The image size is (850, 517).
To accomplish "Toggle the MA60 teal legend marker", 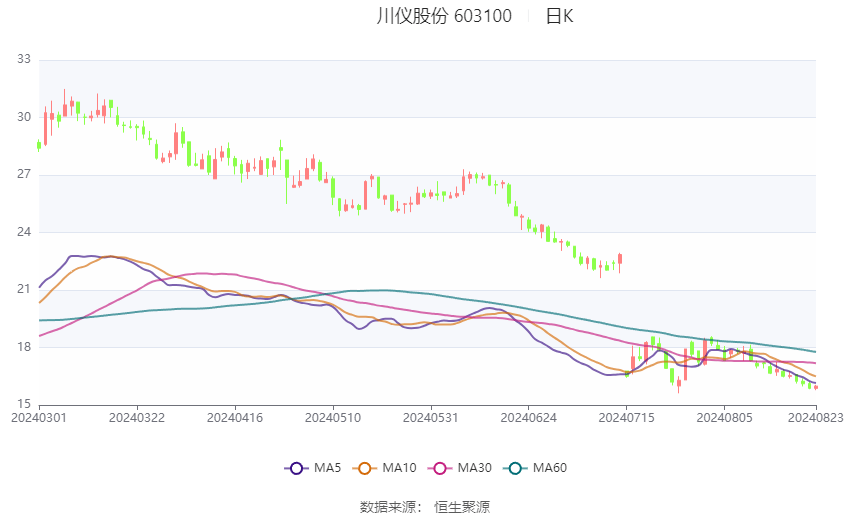I will [x=515, y=468].
